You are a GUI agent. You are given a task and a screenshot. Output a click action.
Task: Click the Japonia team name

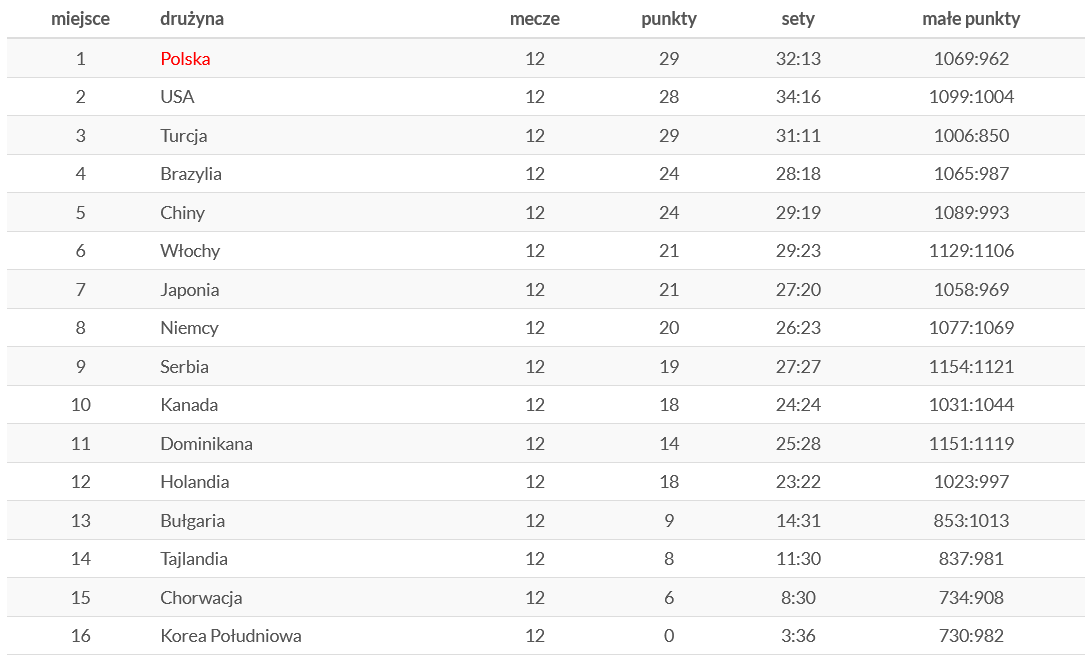pyautogui.click(x=189, y=290)
